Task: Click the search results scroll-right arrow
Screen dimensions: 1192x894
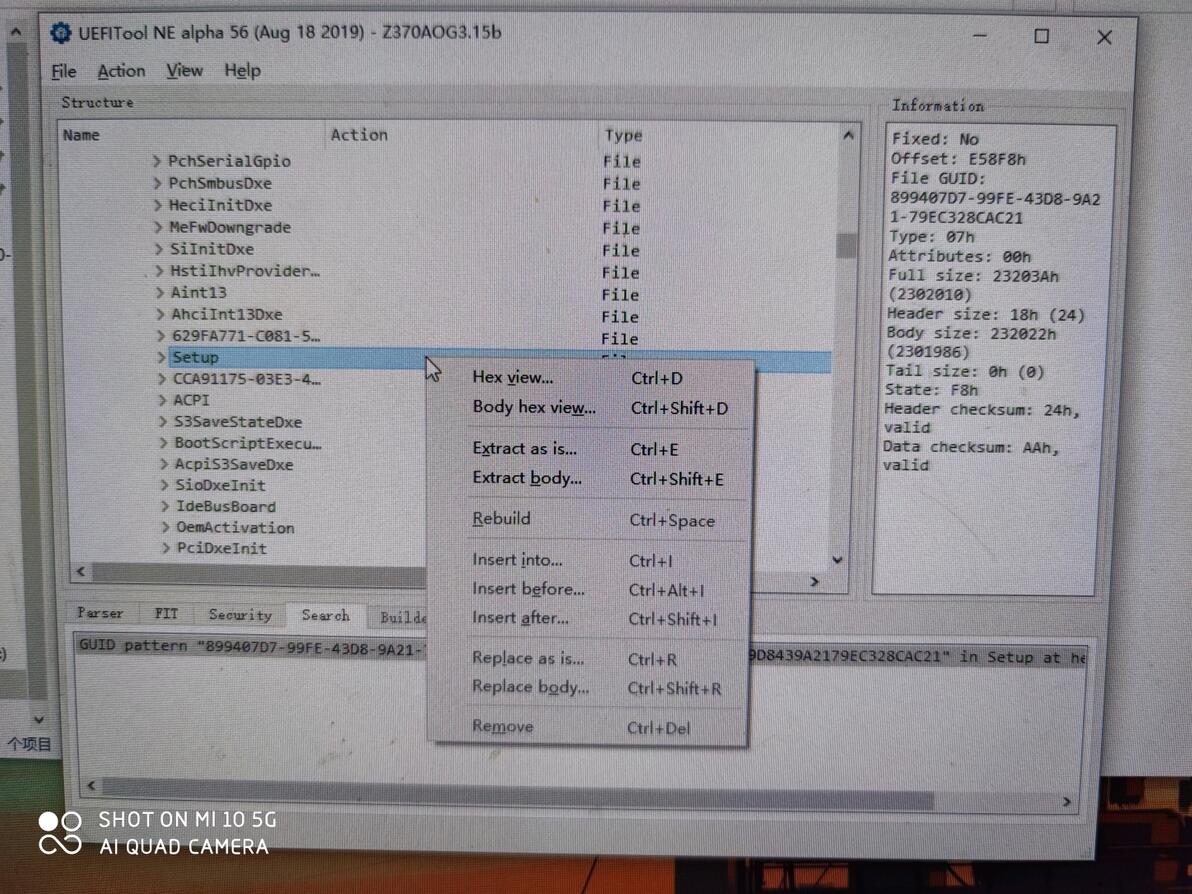Action: click(x=1067, y=801)
